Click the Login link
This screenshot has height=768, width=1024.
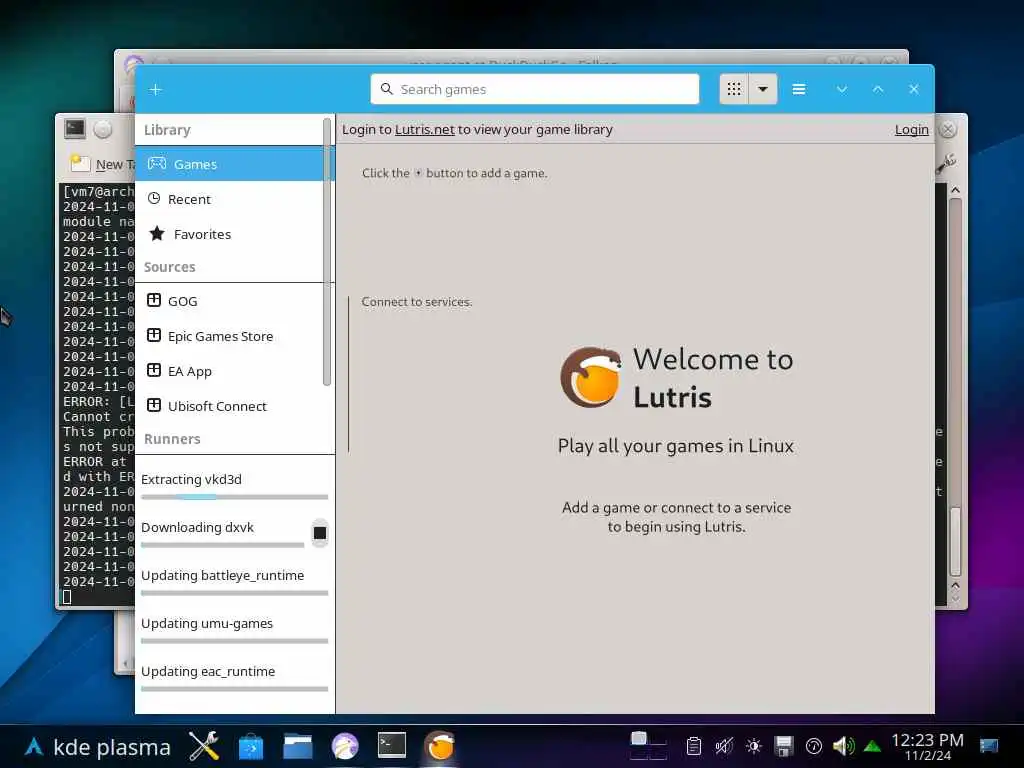point(912,129)
